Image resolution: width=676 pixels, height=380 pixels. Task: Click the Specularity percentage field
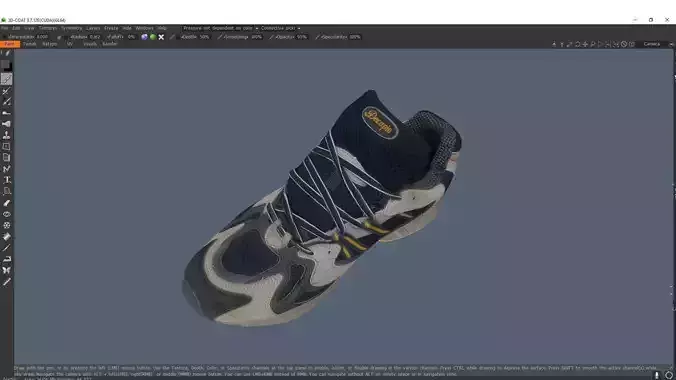(355, 37)
